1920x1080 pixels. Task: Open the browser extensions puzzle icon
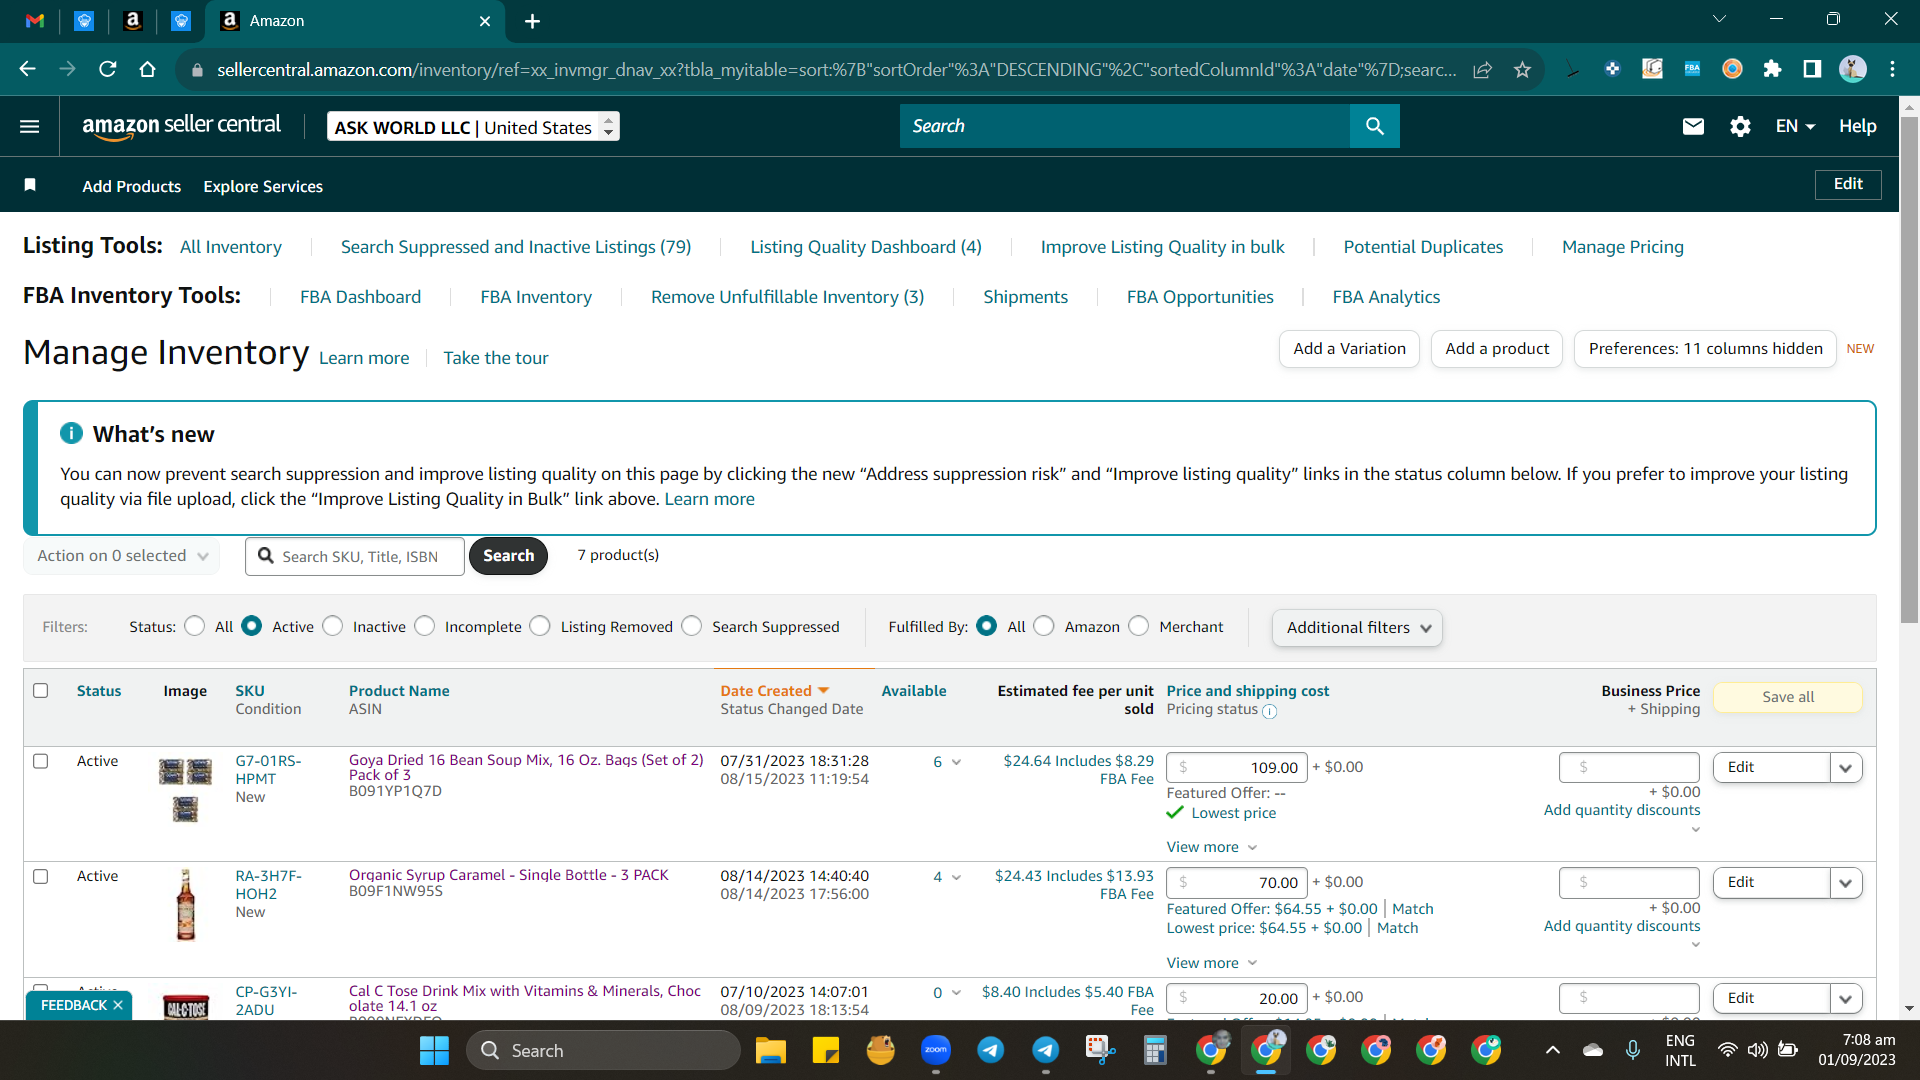1772,69
